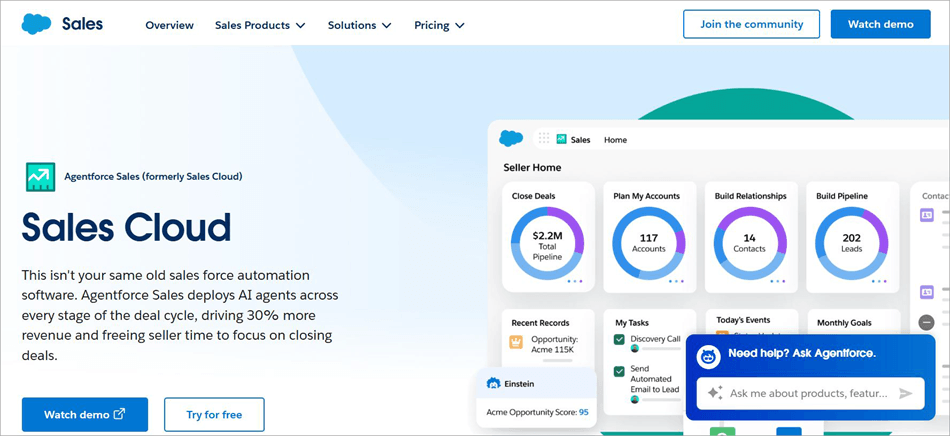Click the My Tasks card title

coord(632,323)
